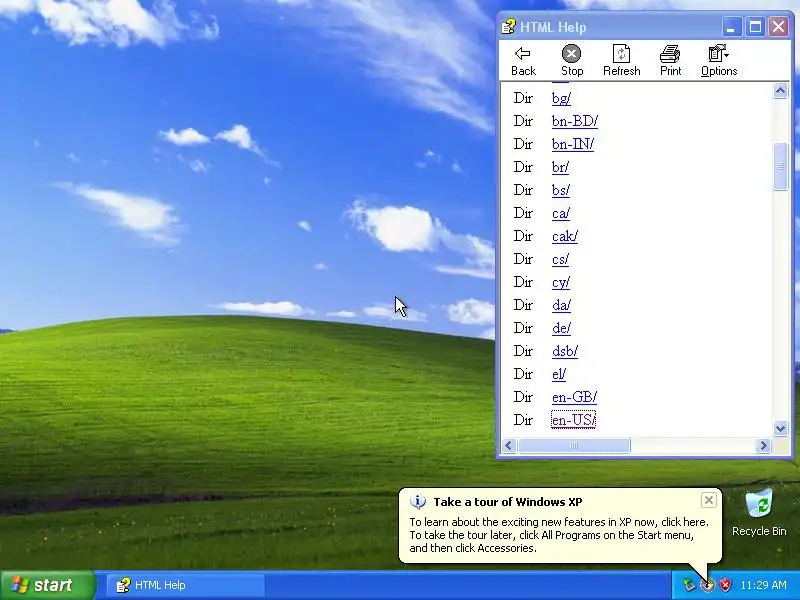Viewport: 800px width, 600px height.
Task: Minimize the HTML Help window
Action: pyautogui.click(x=731, y=27)
